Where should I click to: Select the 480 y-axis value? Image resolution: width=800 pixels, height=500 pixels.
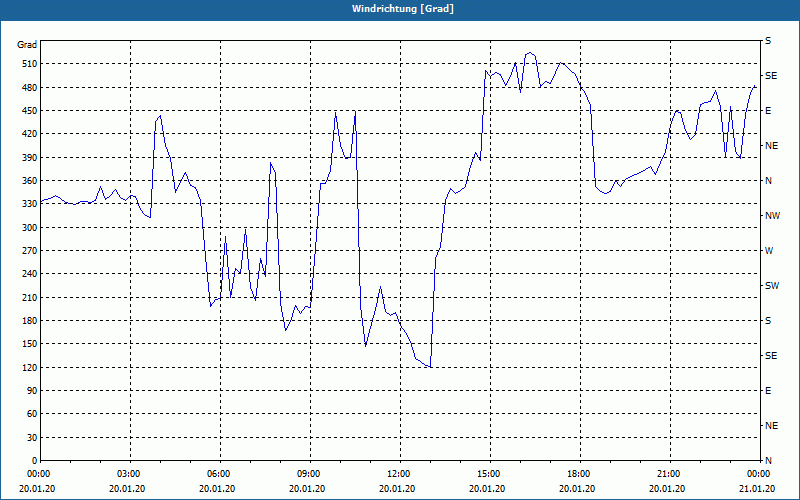click(x=29, y=88)
